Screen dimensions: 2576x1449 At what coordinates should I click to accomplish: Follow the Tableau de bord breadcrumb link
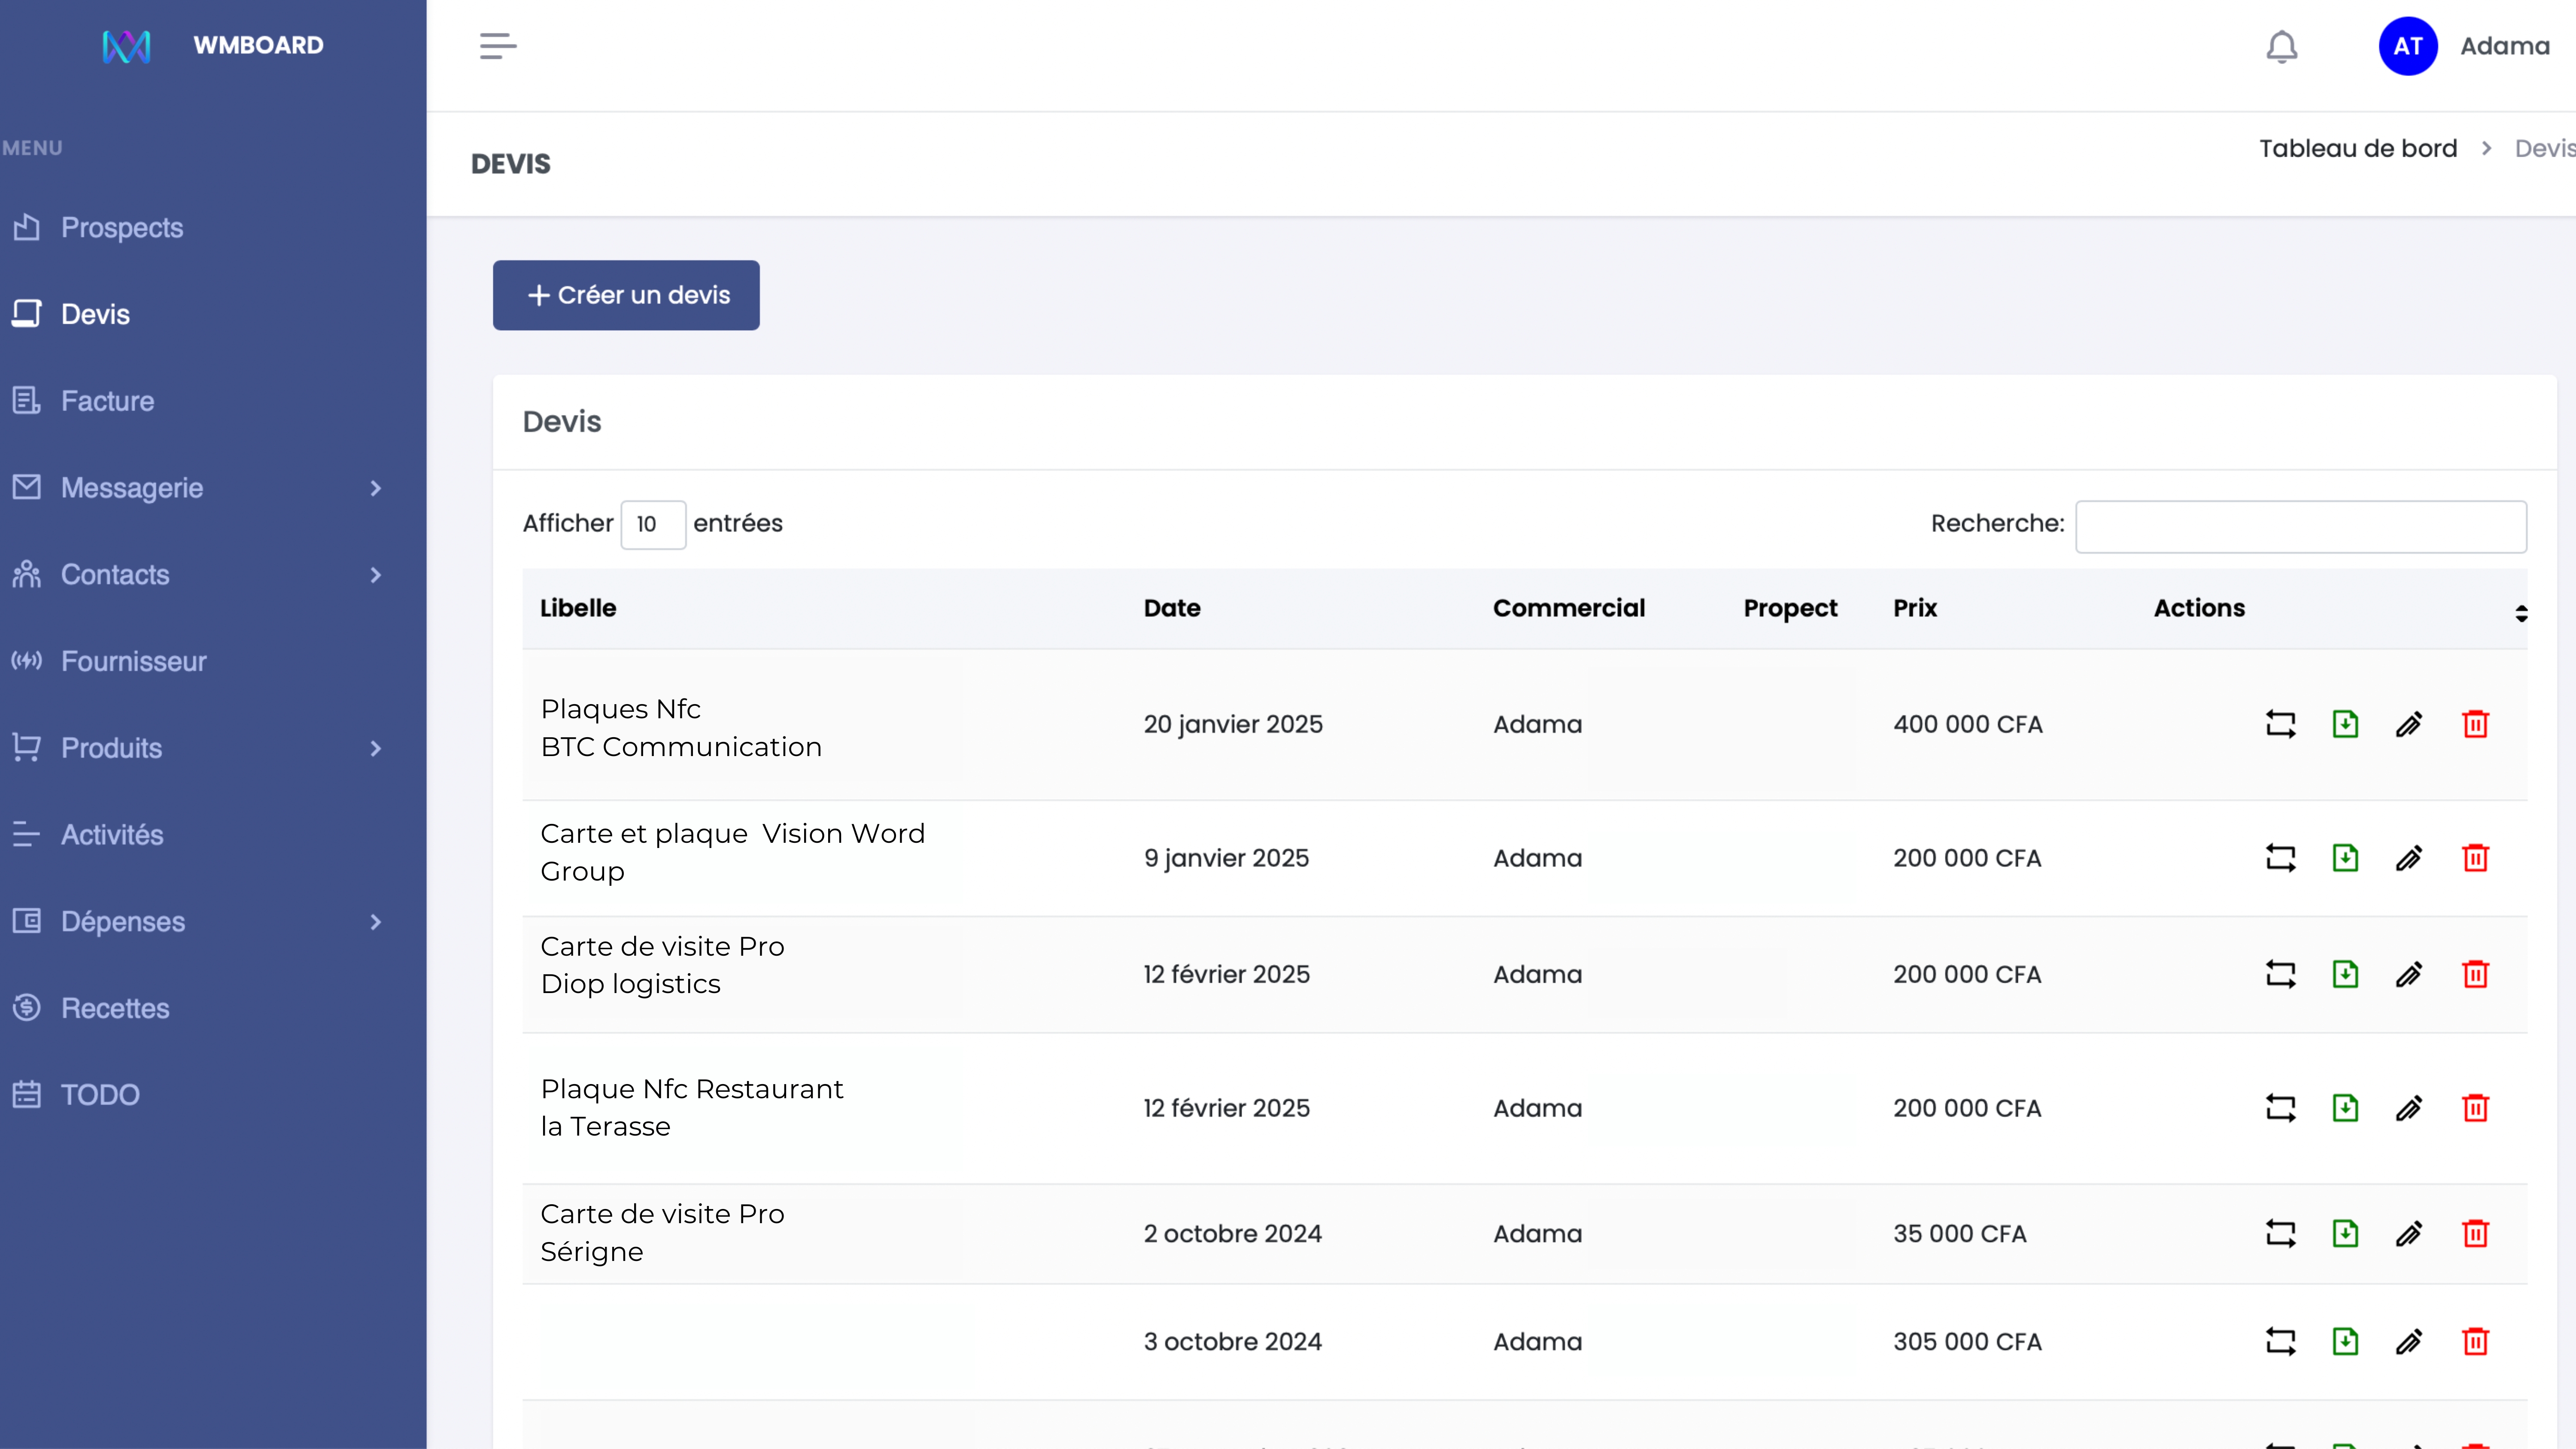tap(2357, 148)
